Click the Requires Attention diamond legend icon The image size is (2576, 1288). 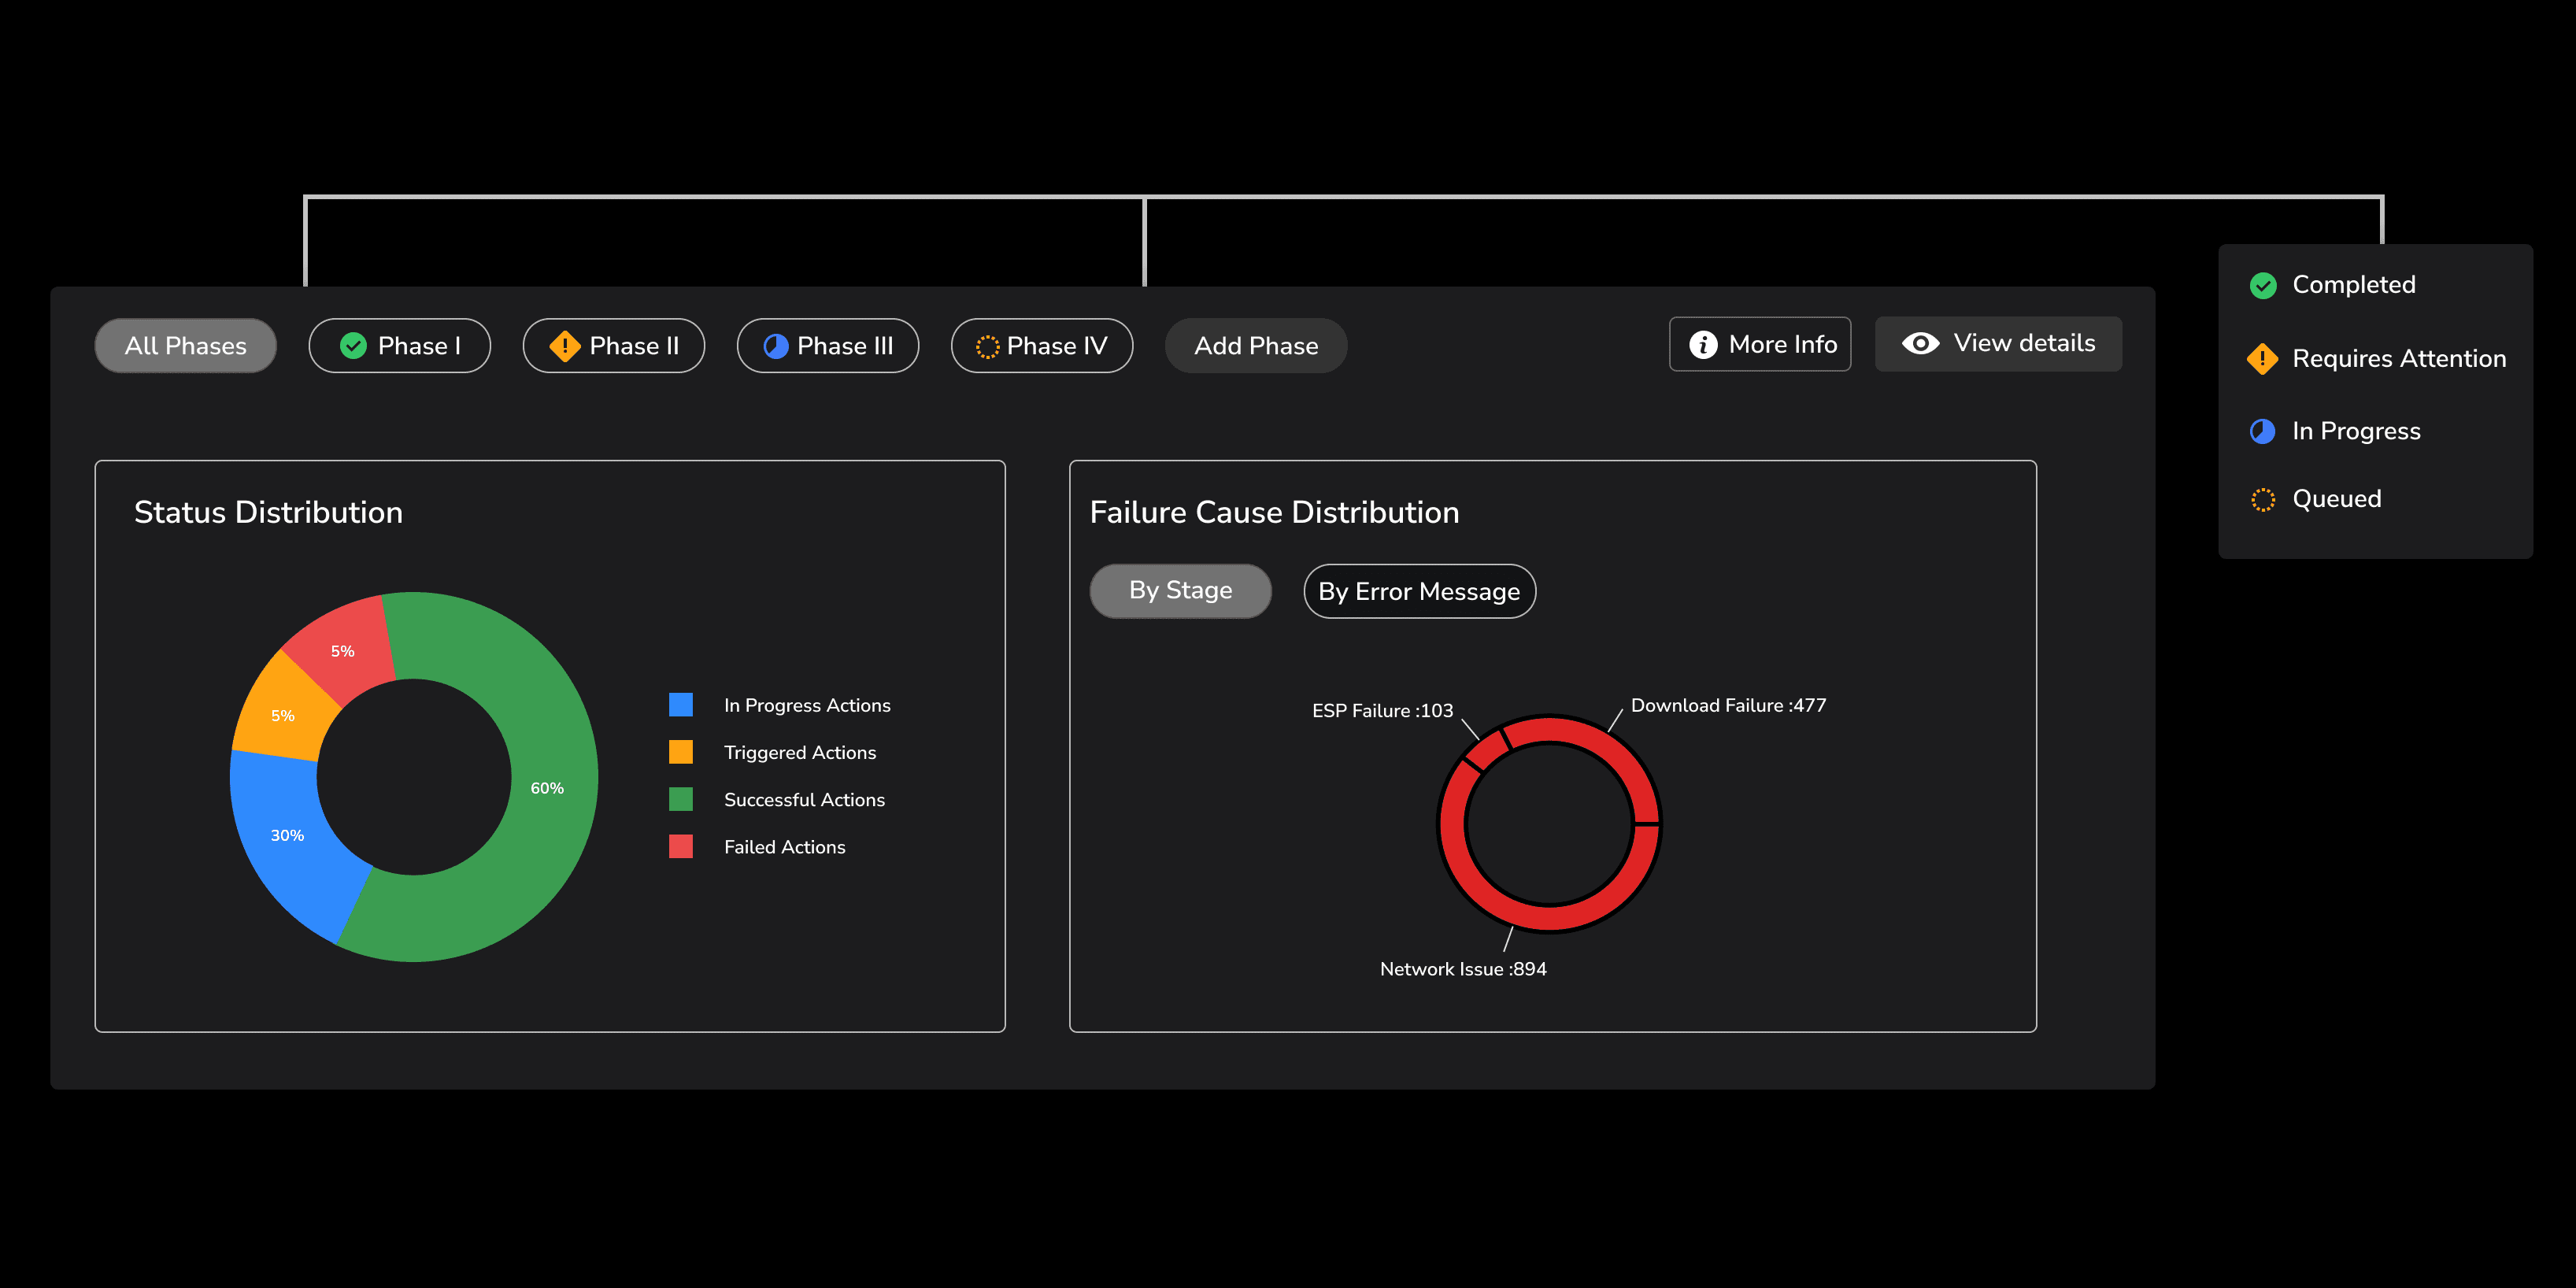(2262, 359)
